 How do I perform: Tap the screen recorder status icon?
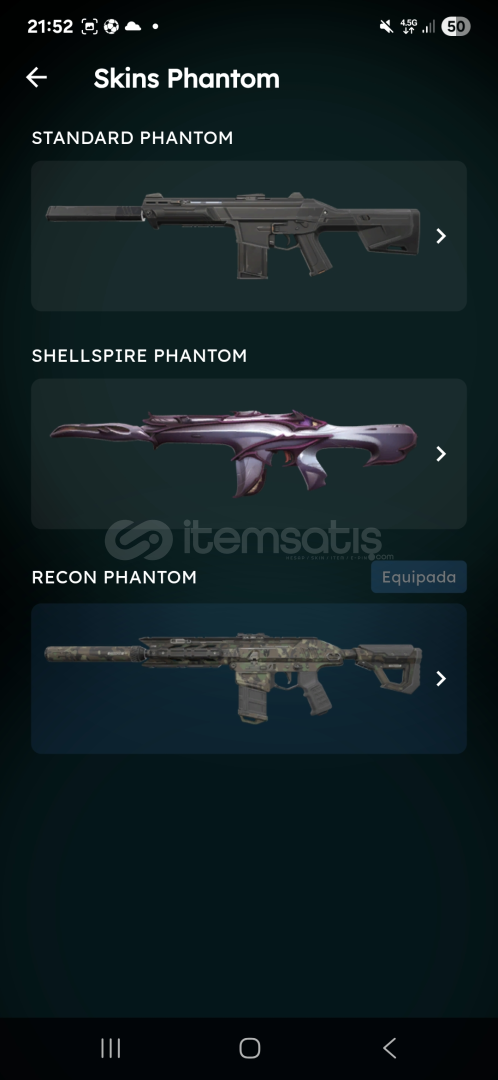(x=90, y=27)
